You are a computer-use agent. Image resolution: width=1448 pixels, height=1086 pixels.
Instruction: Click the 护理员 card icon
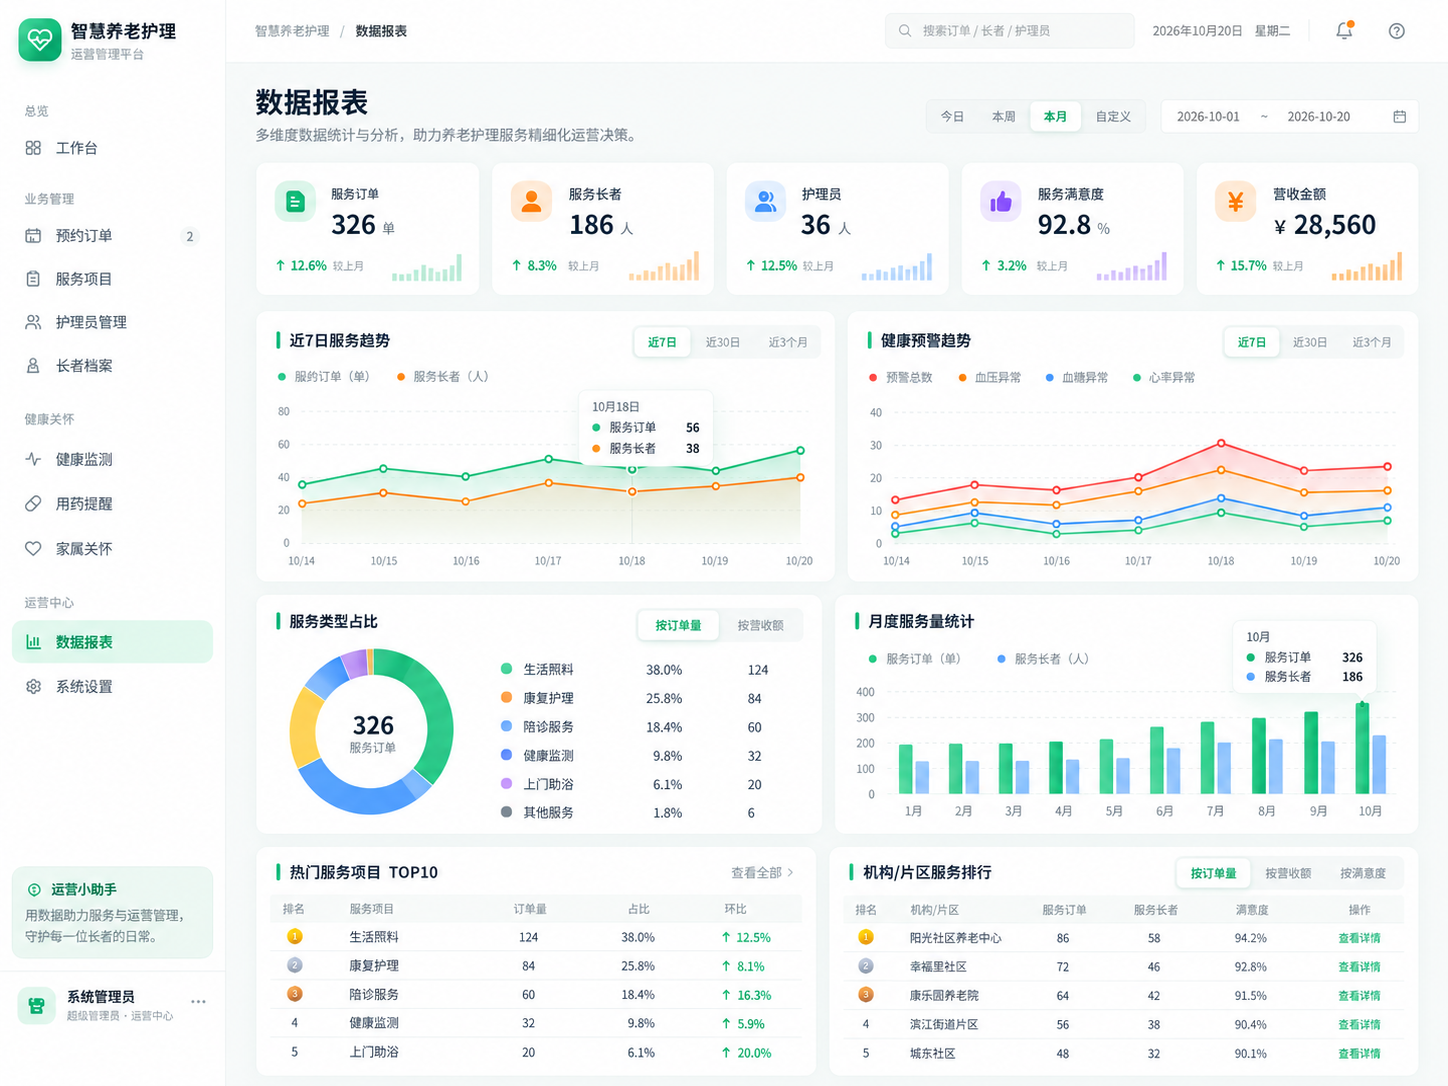click(x=765, y=201)
